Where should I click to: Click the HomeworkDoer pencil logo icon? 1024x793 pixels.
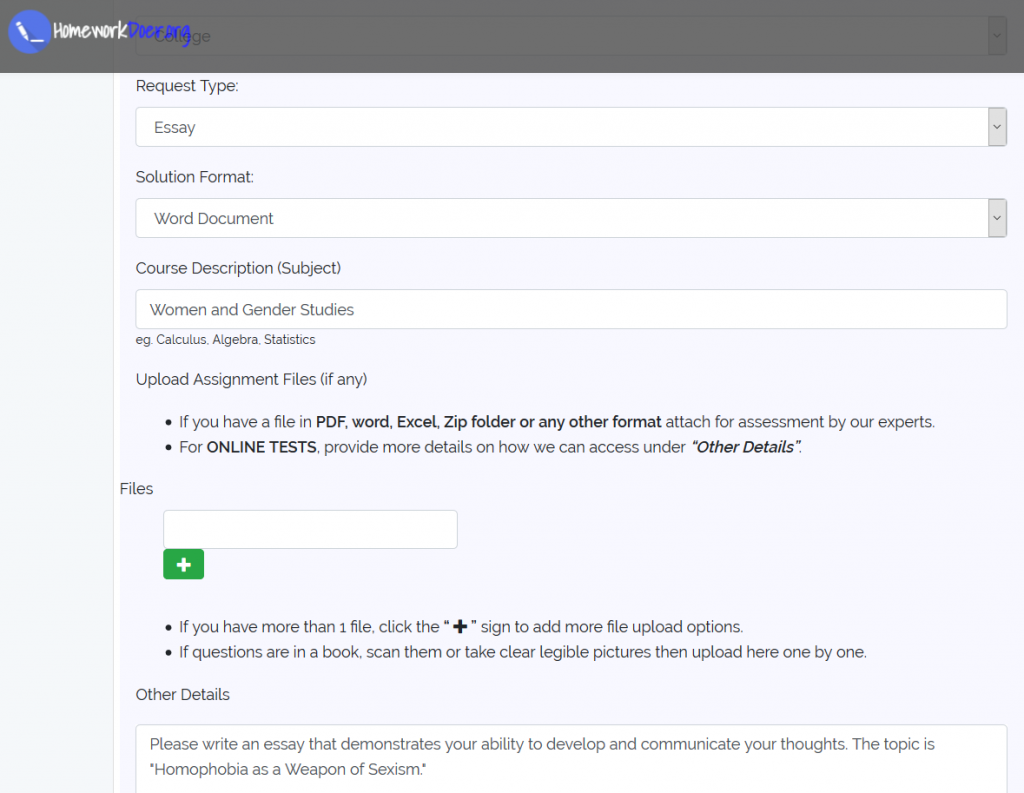29,31
